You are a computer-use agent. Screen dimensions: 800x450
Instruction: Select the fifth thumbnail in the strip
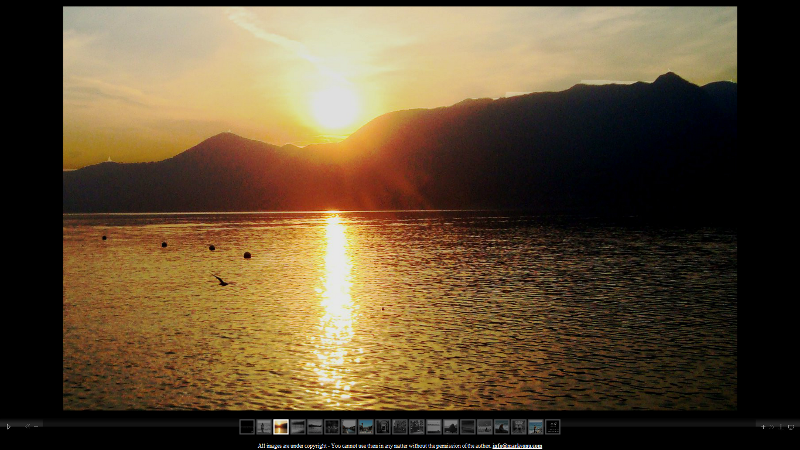tap(315, 427)
